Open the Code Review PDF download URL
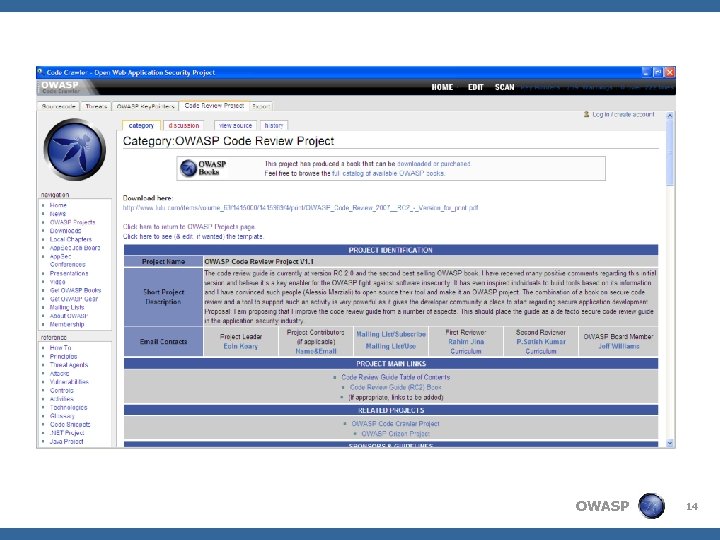Image resolution: width=720 pixels, height=540 pixels. [300, 208]
